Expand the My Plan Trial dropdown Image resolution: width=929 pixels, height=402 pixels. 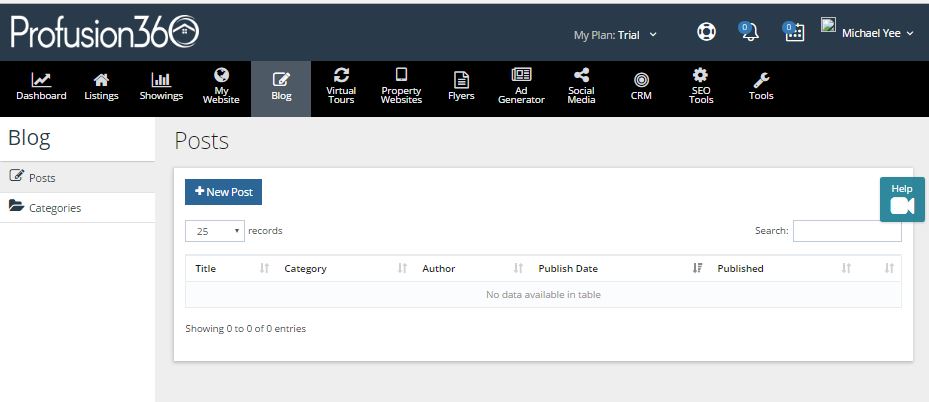click(615, 35)
